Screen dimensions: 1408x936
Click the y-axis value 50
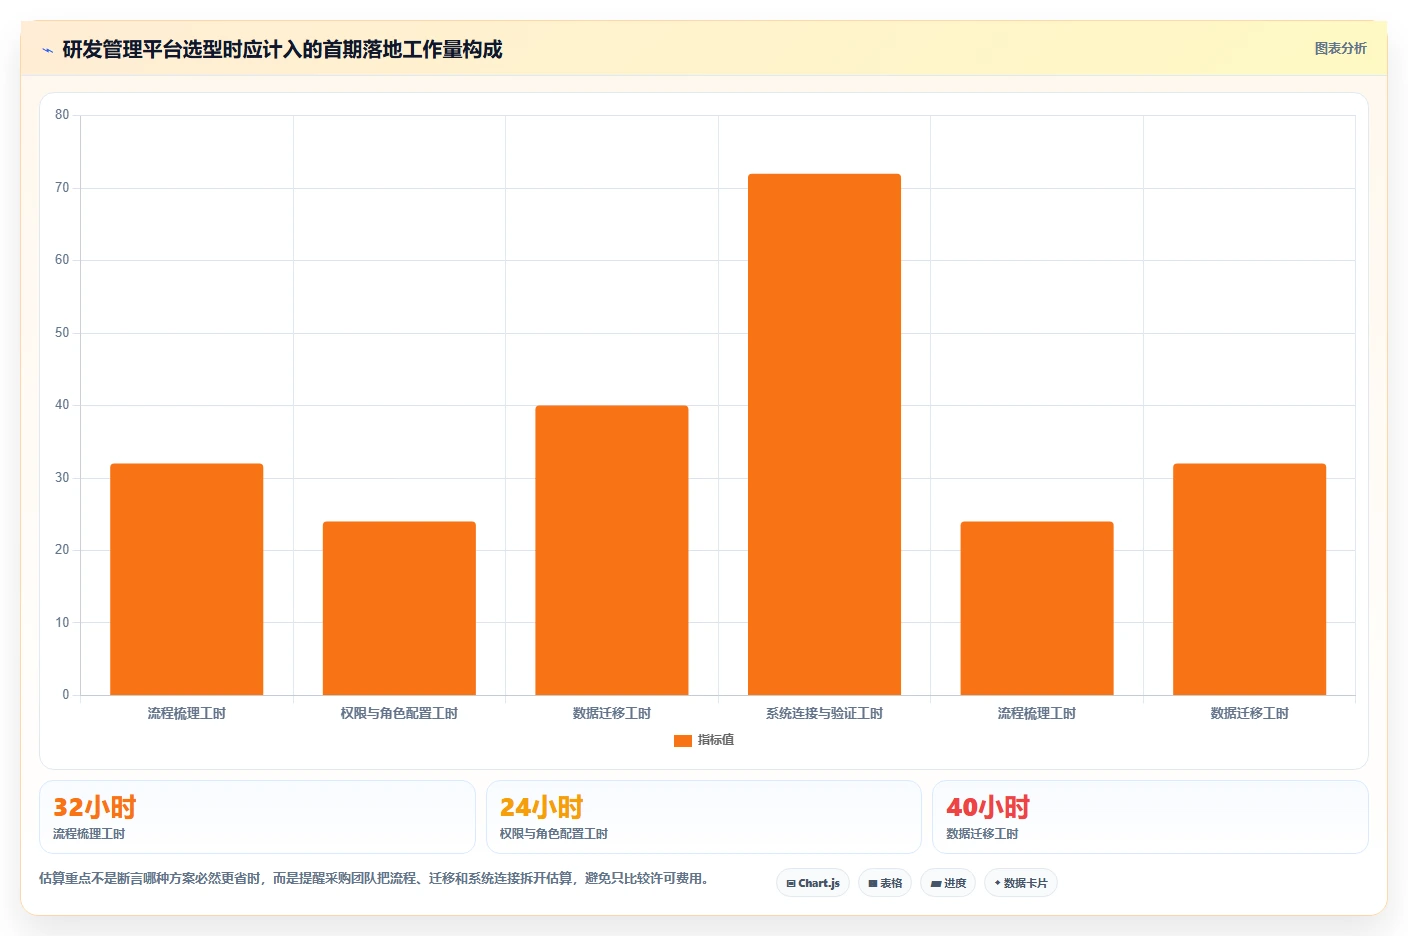click(62, 333)
